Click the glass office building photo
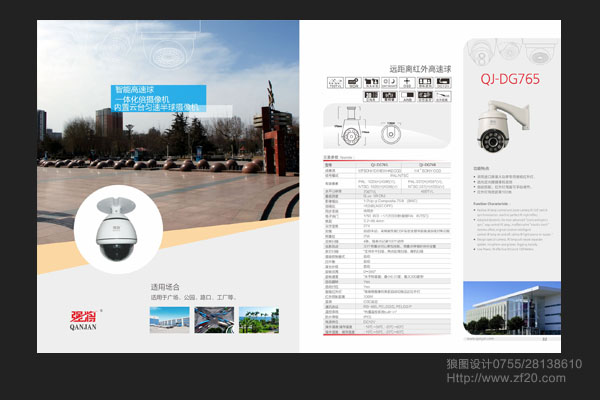Screen dimensions: 600x400 click(x=512, y=308)
